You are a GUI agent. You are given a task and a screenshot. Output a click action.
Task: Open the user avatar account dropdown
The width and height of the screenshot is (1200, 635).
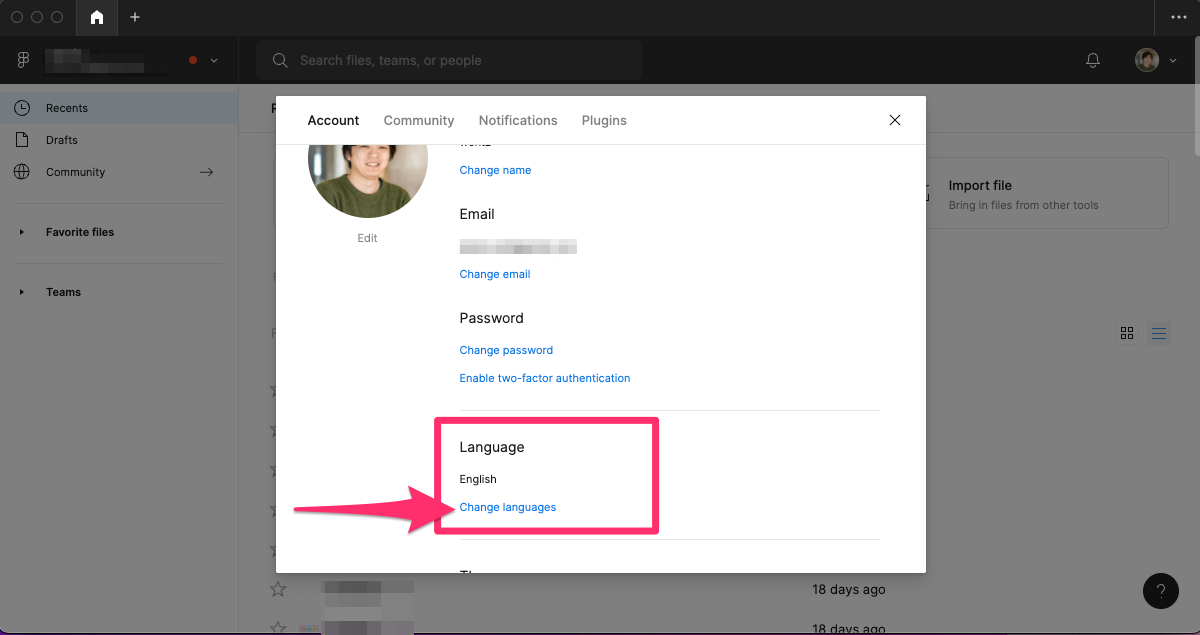point(1153,61)
